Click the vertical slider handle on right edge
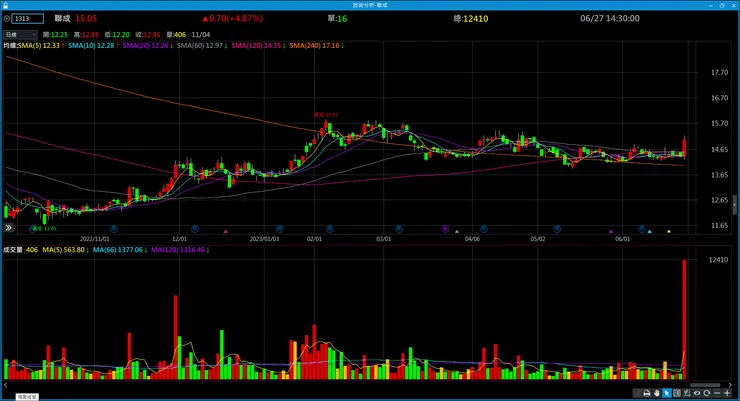 point(735,204)
